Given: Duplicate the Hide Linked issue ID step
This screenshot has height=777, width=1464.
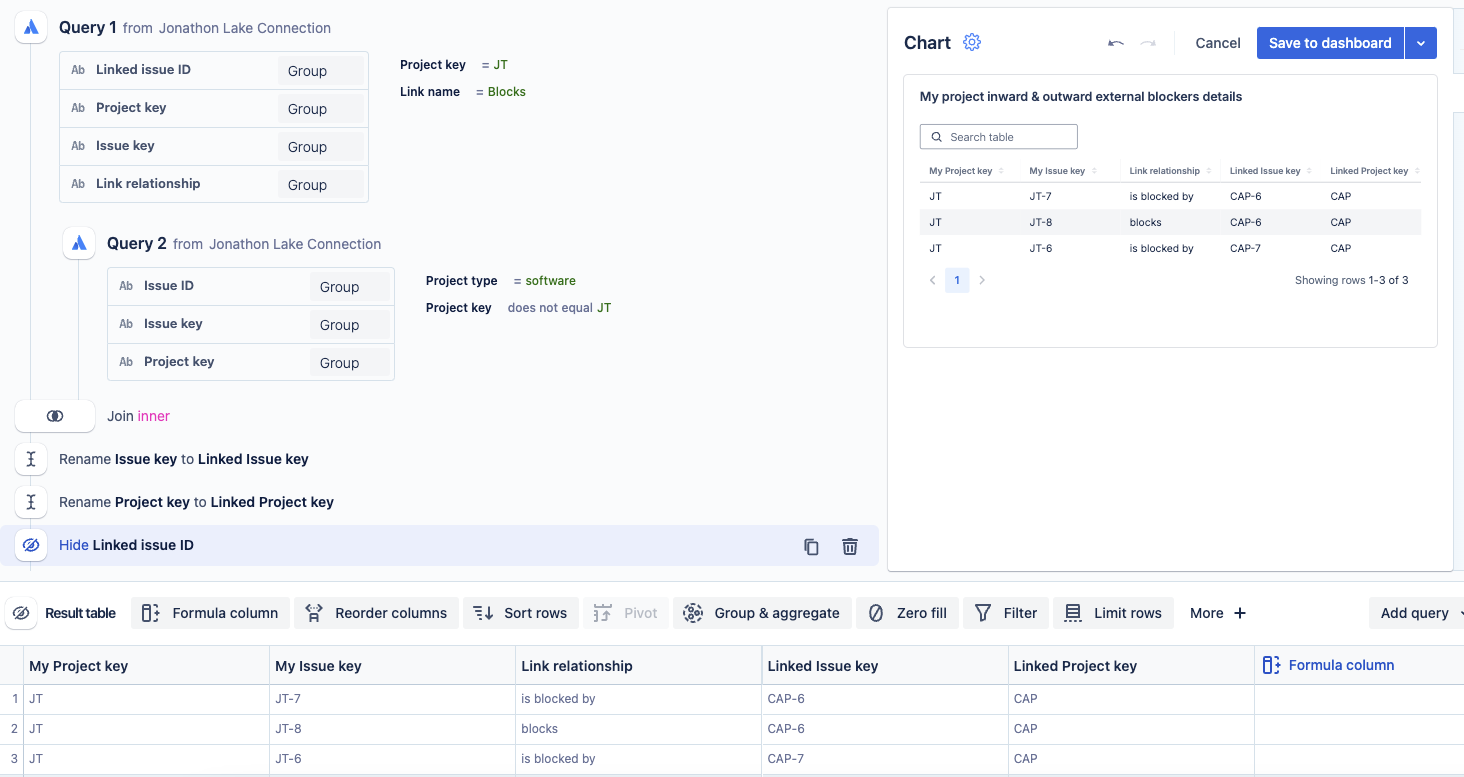Looking at the screenshot, I should click(811, 546).
